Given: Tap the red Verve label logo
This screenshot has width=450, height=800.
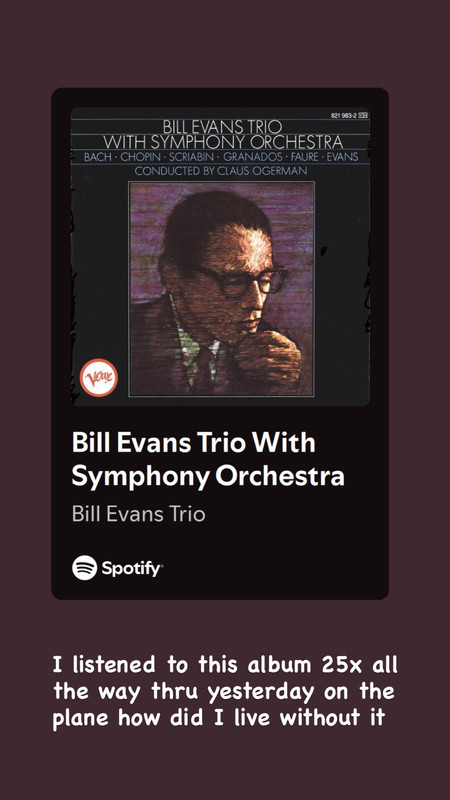Looking at the screenshot, I should click(x=98, y=378).
